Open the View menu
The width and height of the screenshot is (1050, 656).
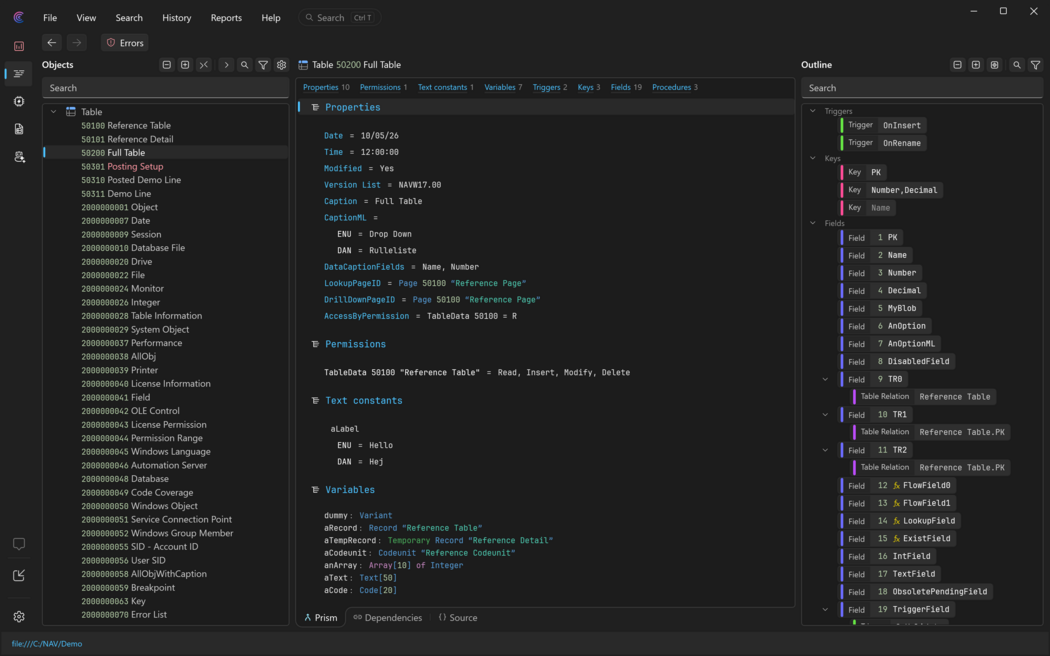(86, 18)
